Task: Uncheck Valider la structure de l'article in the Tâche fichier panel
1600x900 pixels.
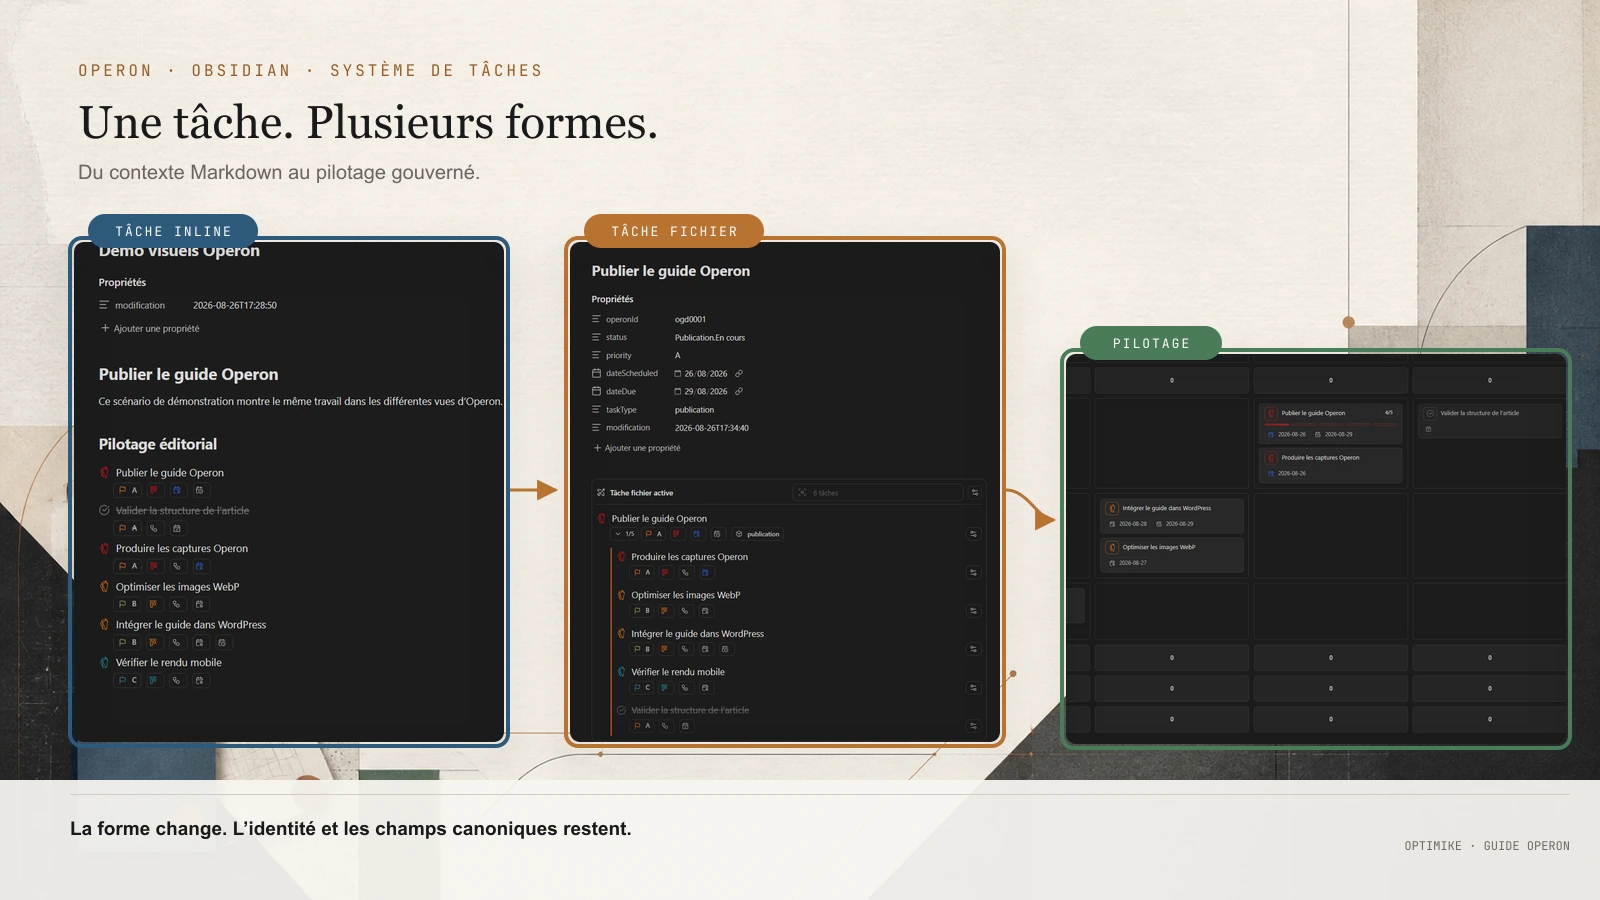Action: [x=621, y=710]
